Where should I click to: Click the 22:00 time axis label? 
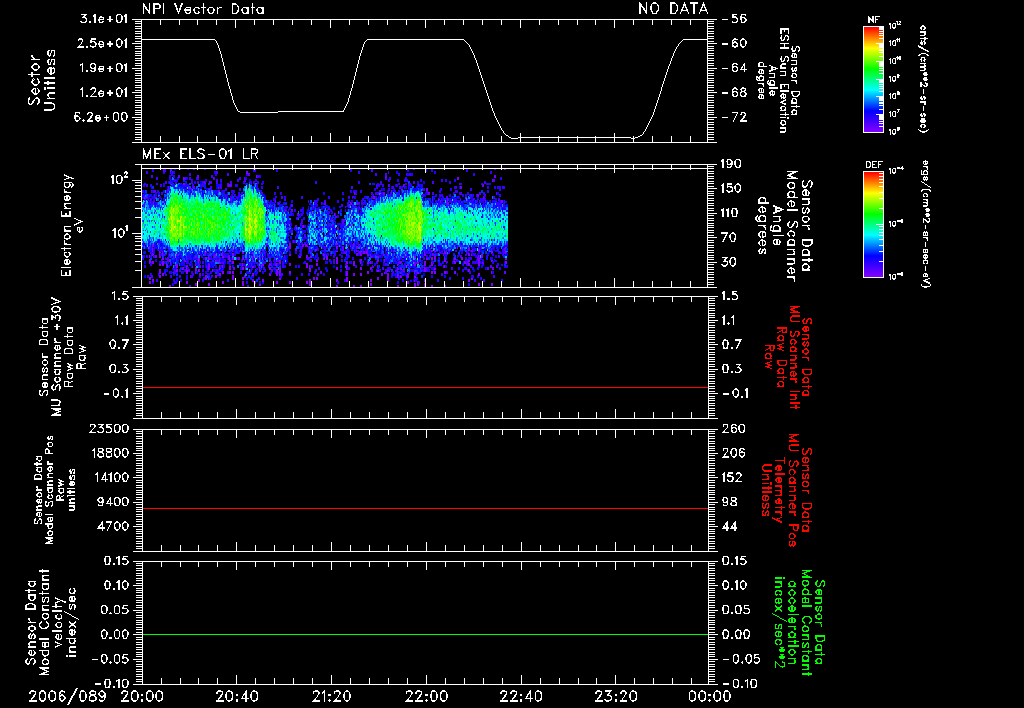[426, 697]
